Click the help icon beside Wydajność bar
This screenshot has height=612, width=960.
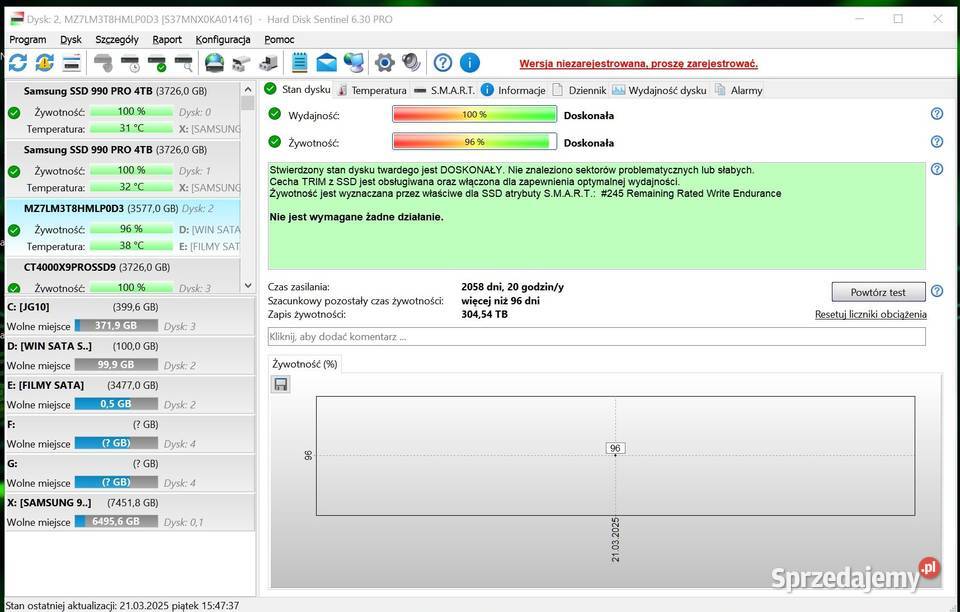(x=937, y=114)
